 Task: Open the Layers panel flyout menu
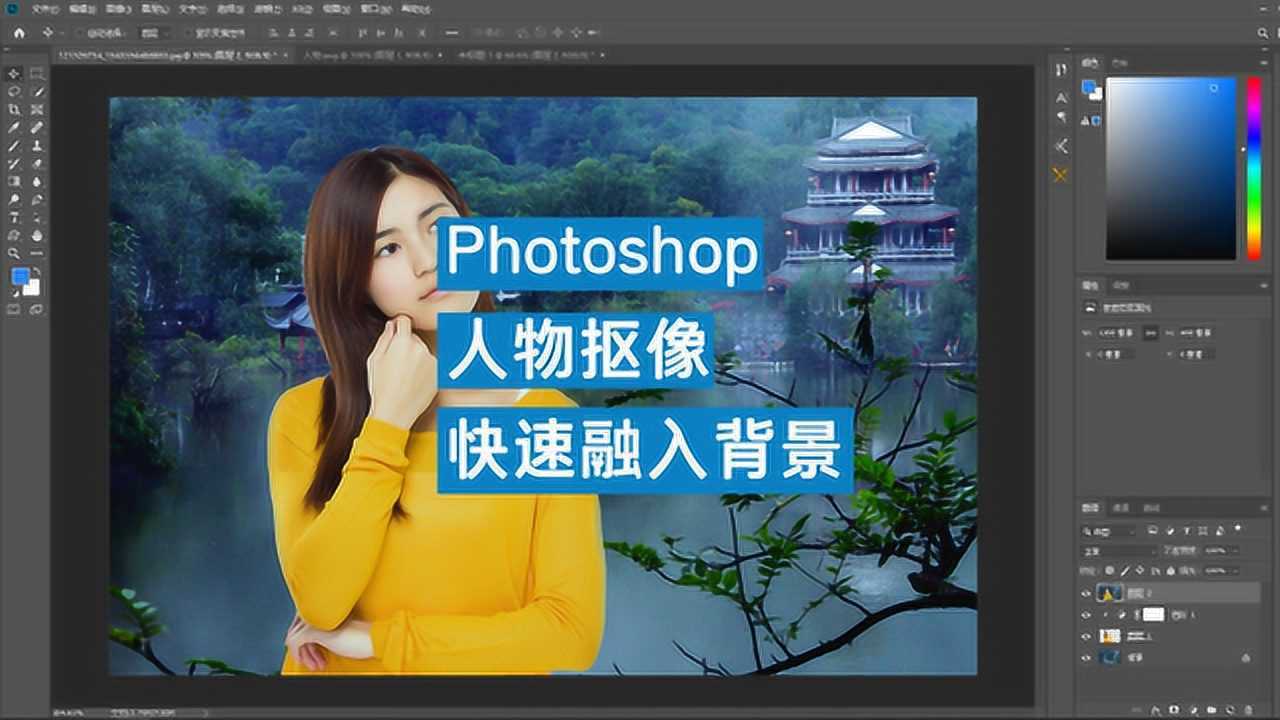click(x=1263, y=508)
